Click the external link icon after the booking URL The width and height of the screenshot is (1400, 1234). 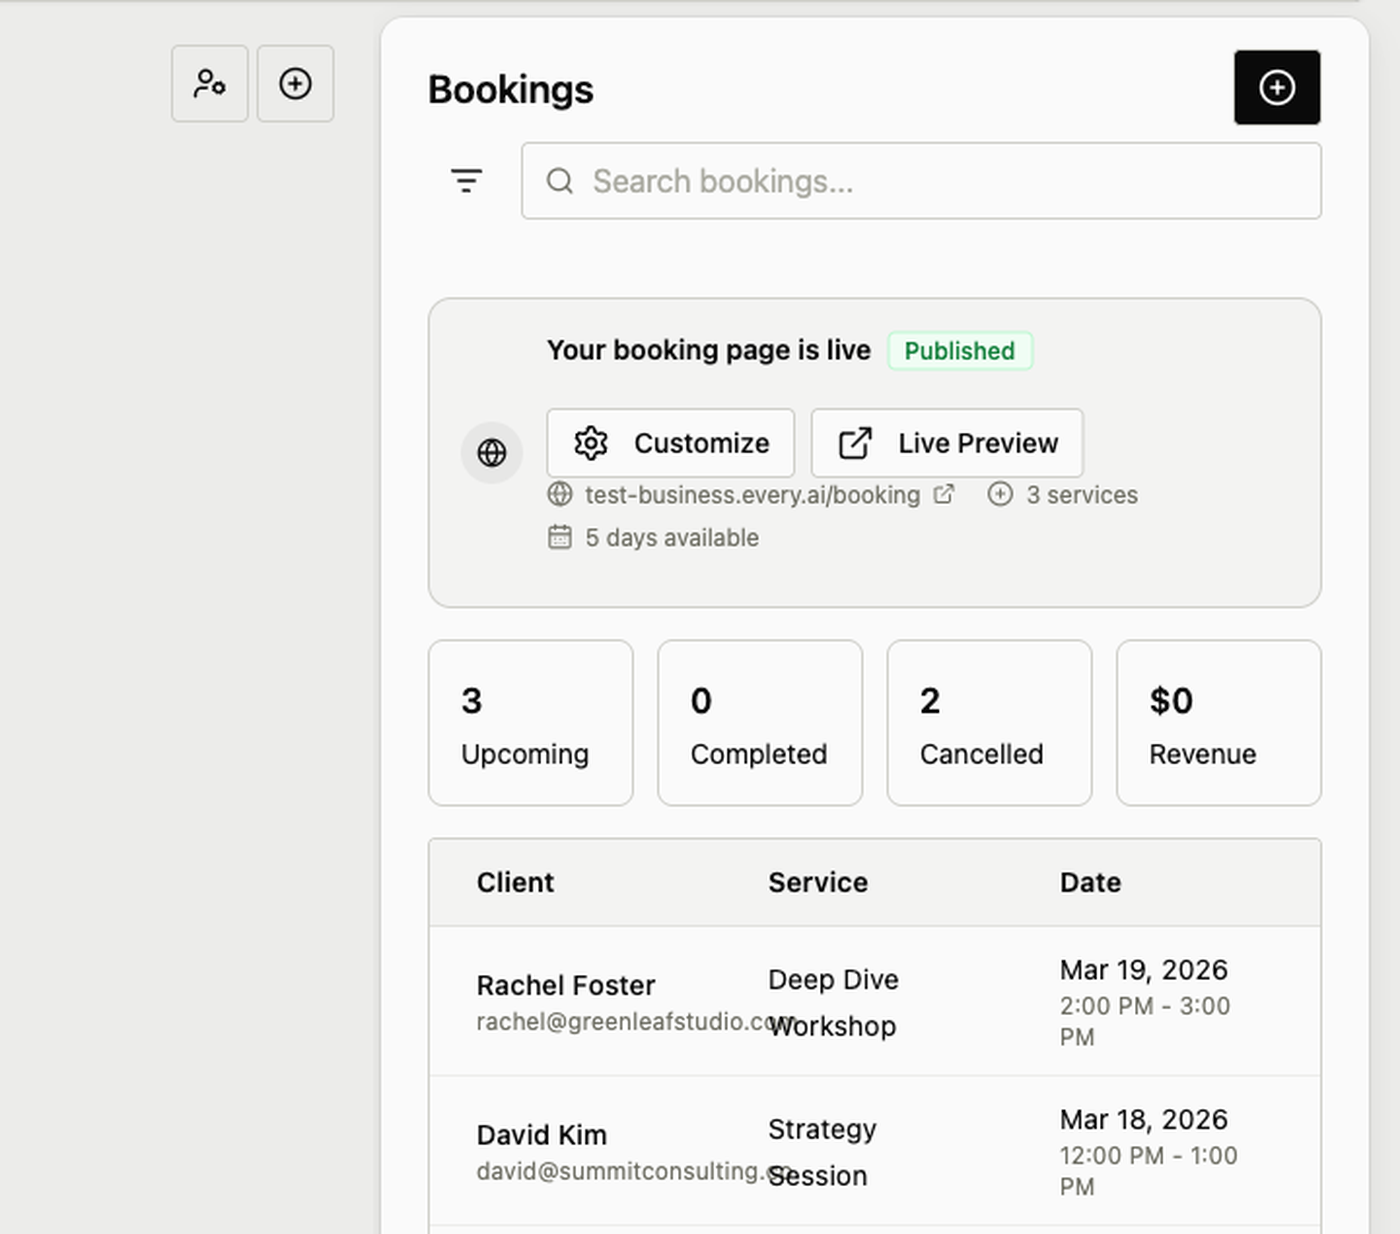943,494
